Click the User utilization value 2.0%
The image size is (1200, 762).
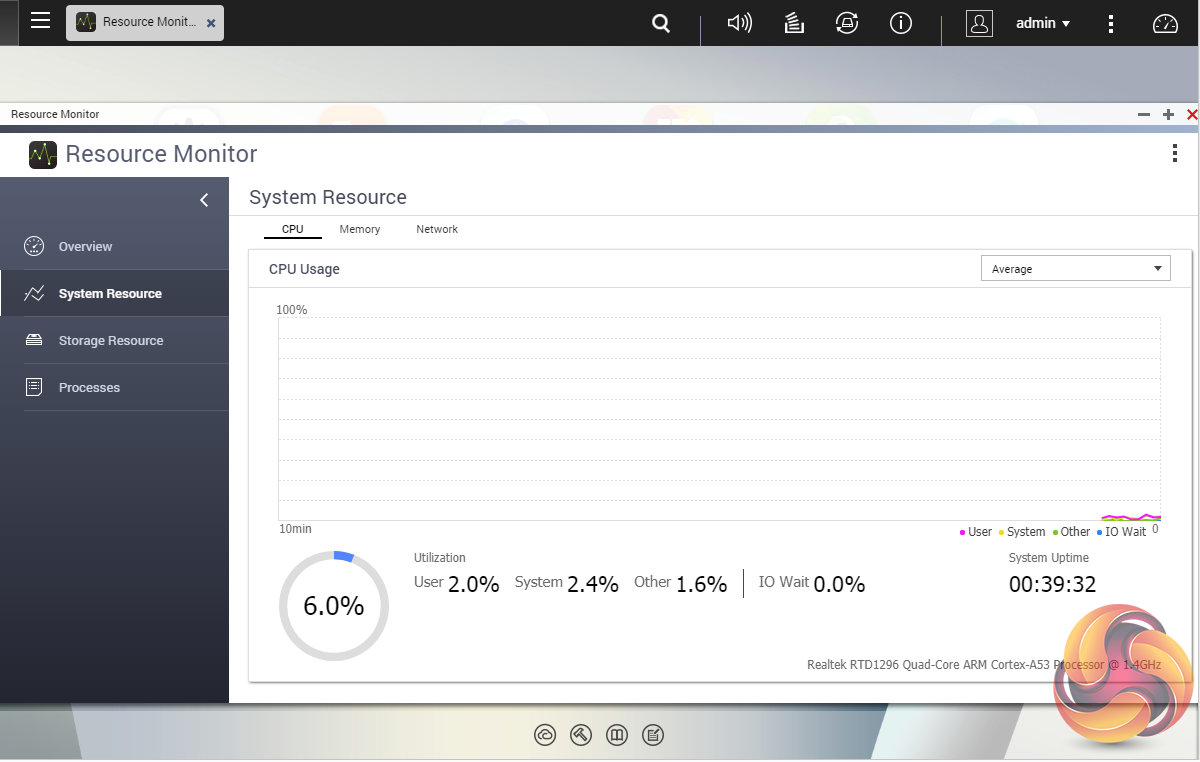tap(474, 585)
